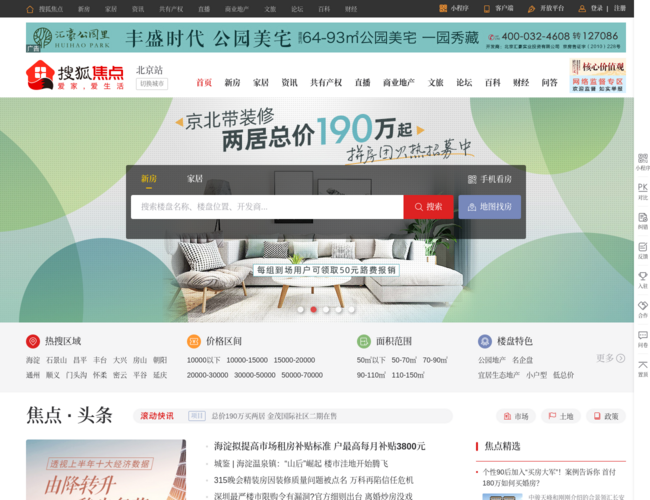Click the 置顶 back-to-top icon
The height and width of the screenshot is (500, 650).
(x=643, y=365)
